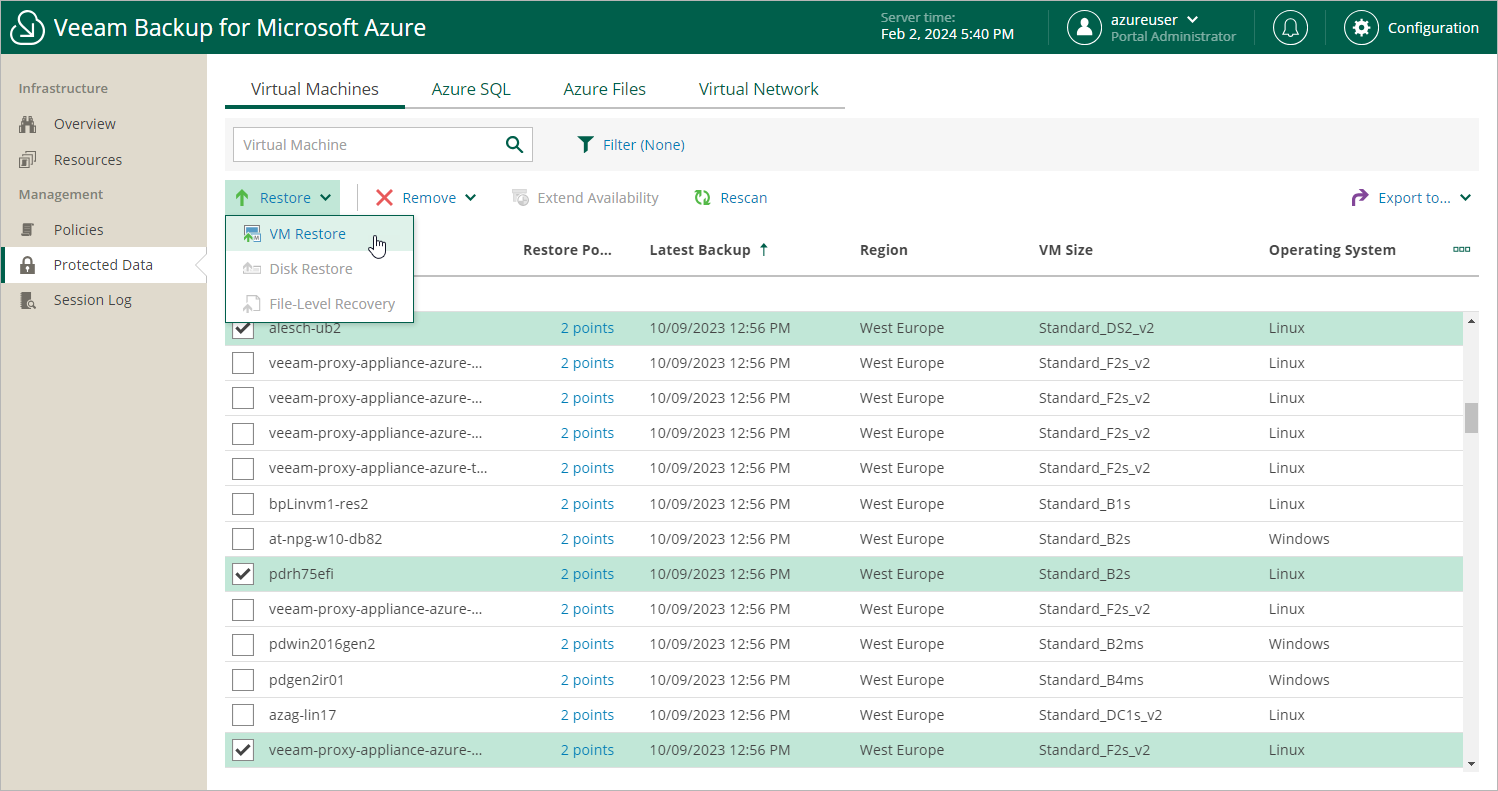The height and width of the screenshot is (791, 1498).
Task: Click the Veeam cloud logo icon
Action: tap(27, 28)
